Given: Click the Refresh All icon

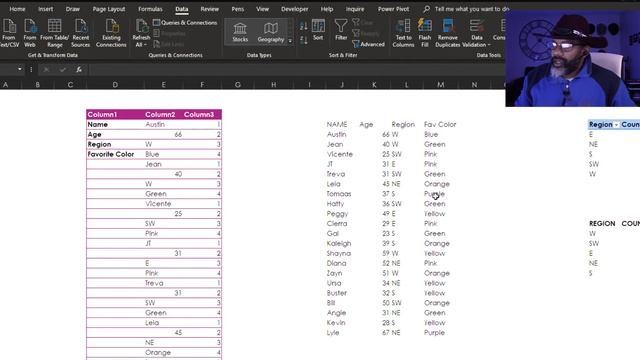Looking at the screenshot, I should pyautogui.click(x=142, y=27).
